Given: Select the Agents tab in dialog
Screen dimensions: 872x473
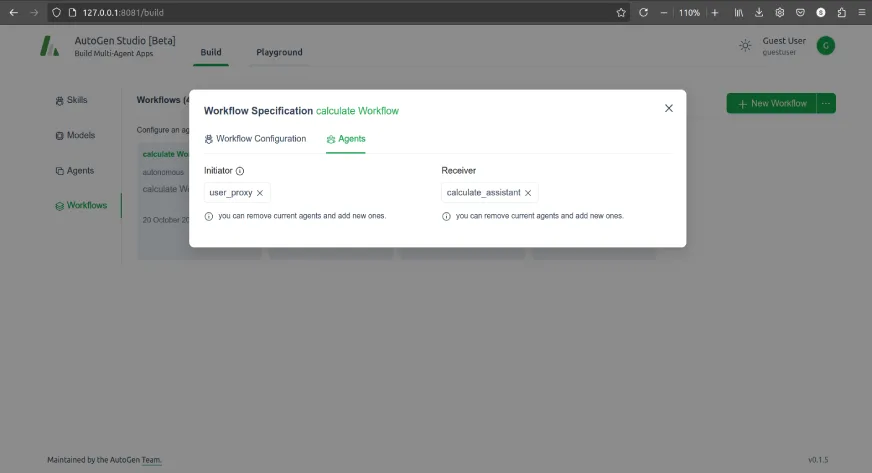Looking at the screenshot, I should (x=346, y=139).
